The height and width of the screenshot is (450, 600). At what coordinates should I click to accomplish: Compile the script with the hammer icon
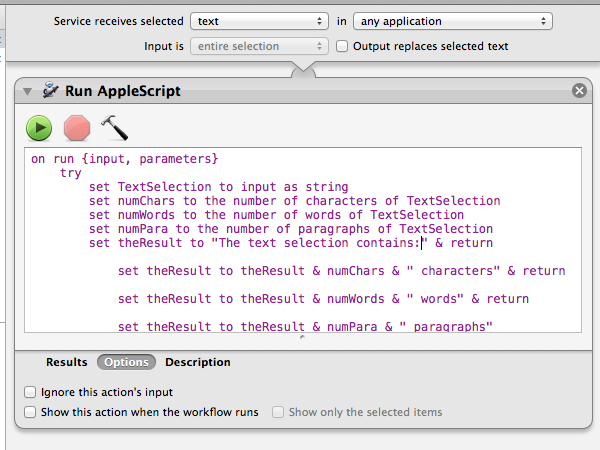[114, 128]
